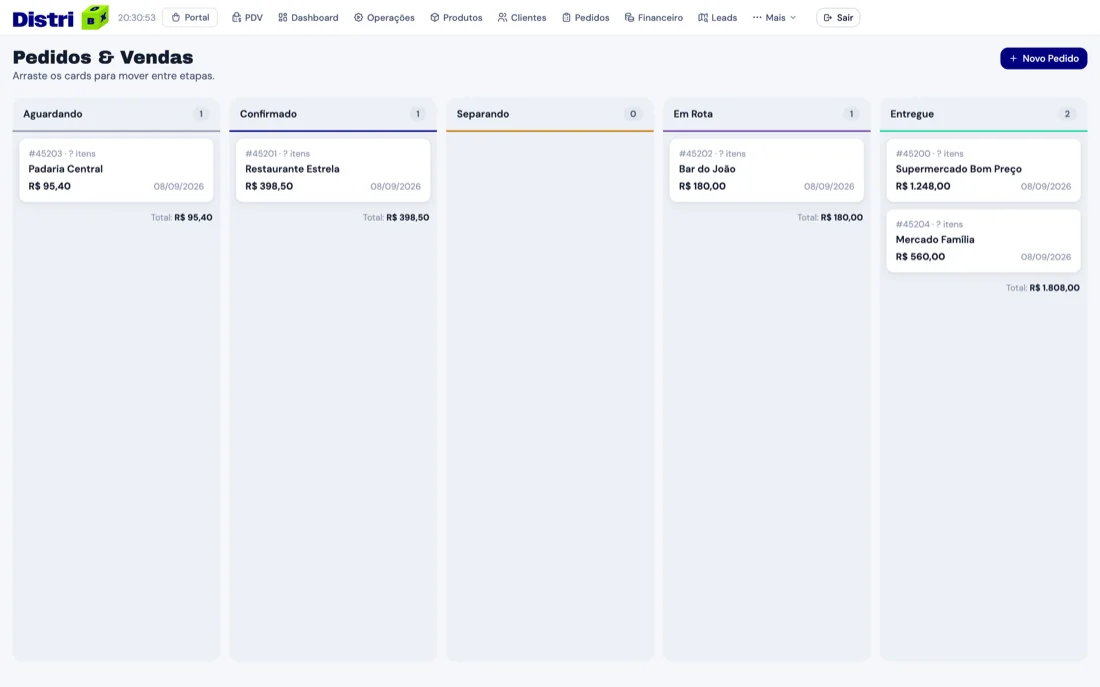Screen dimensions: 1100x687
Task: Go to the Leads page
Action: (x=718, y=18)
